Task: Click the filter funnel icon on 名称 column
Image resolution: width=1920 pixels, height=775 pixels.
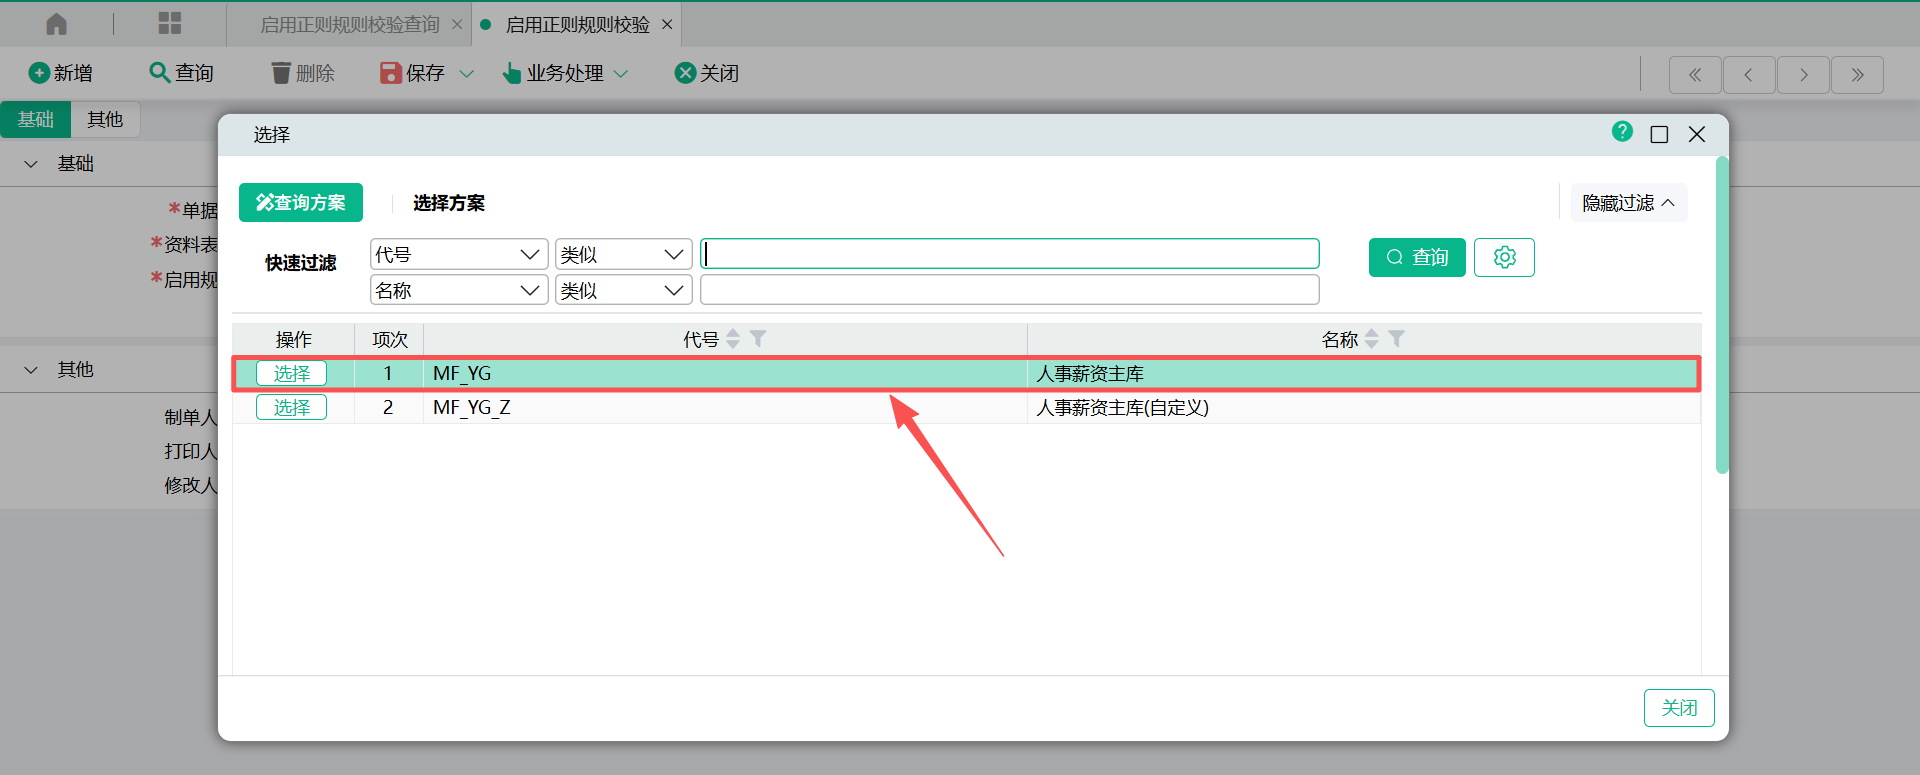Action: tap(1397, 339)
